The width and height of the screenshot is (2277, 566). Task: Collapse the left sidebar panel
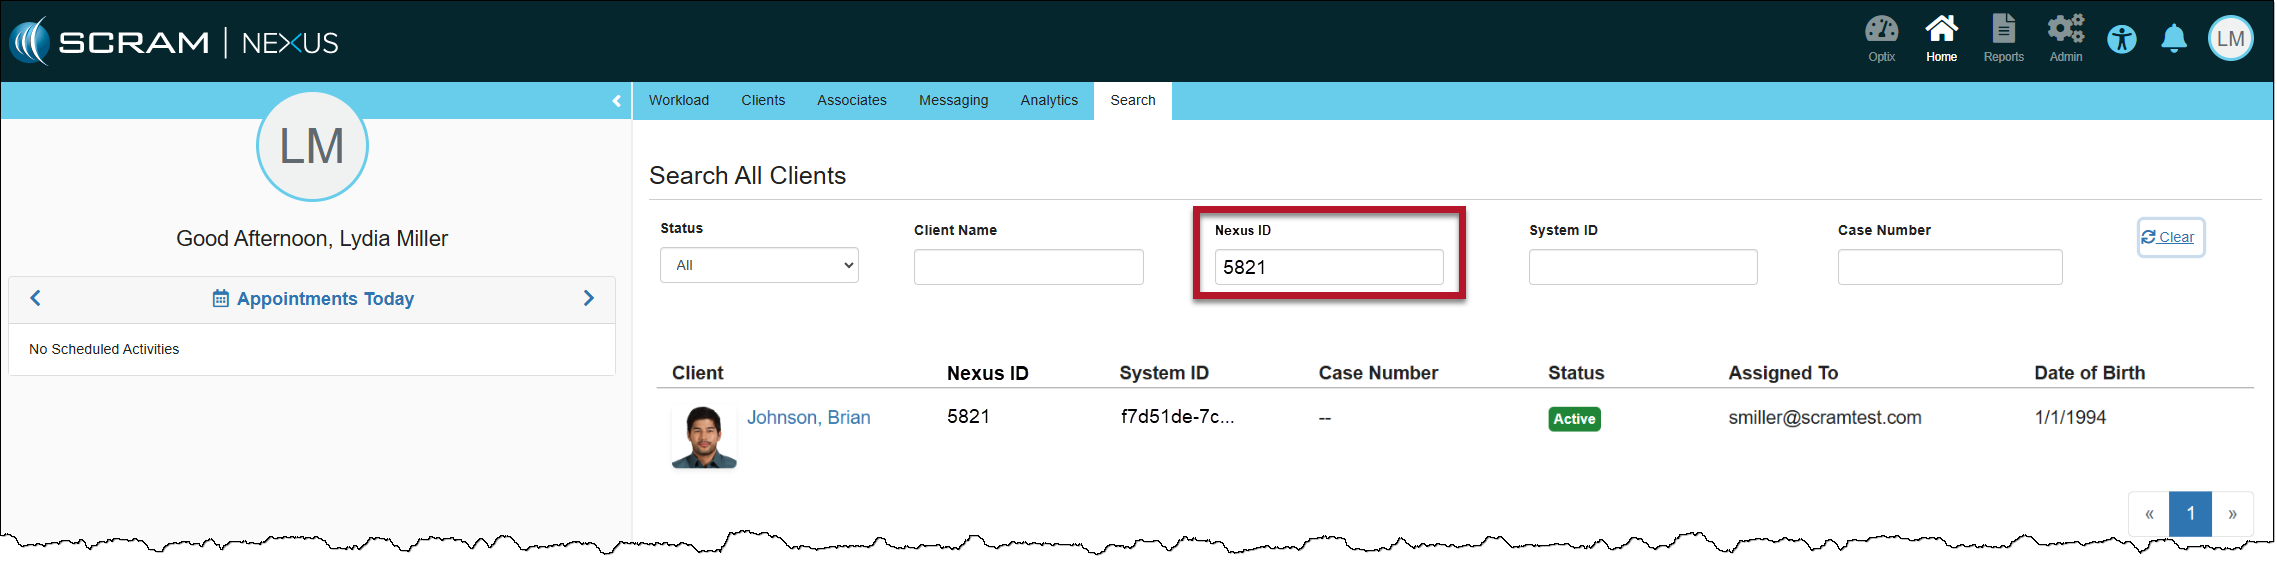click(x=616, y=101)
